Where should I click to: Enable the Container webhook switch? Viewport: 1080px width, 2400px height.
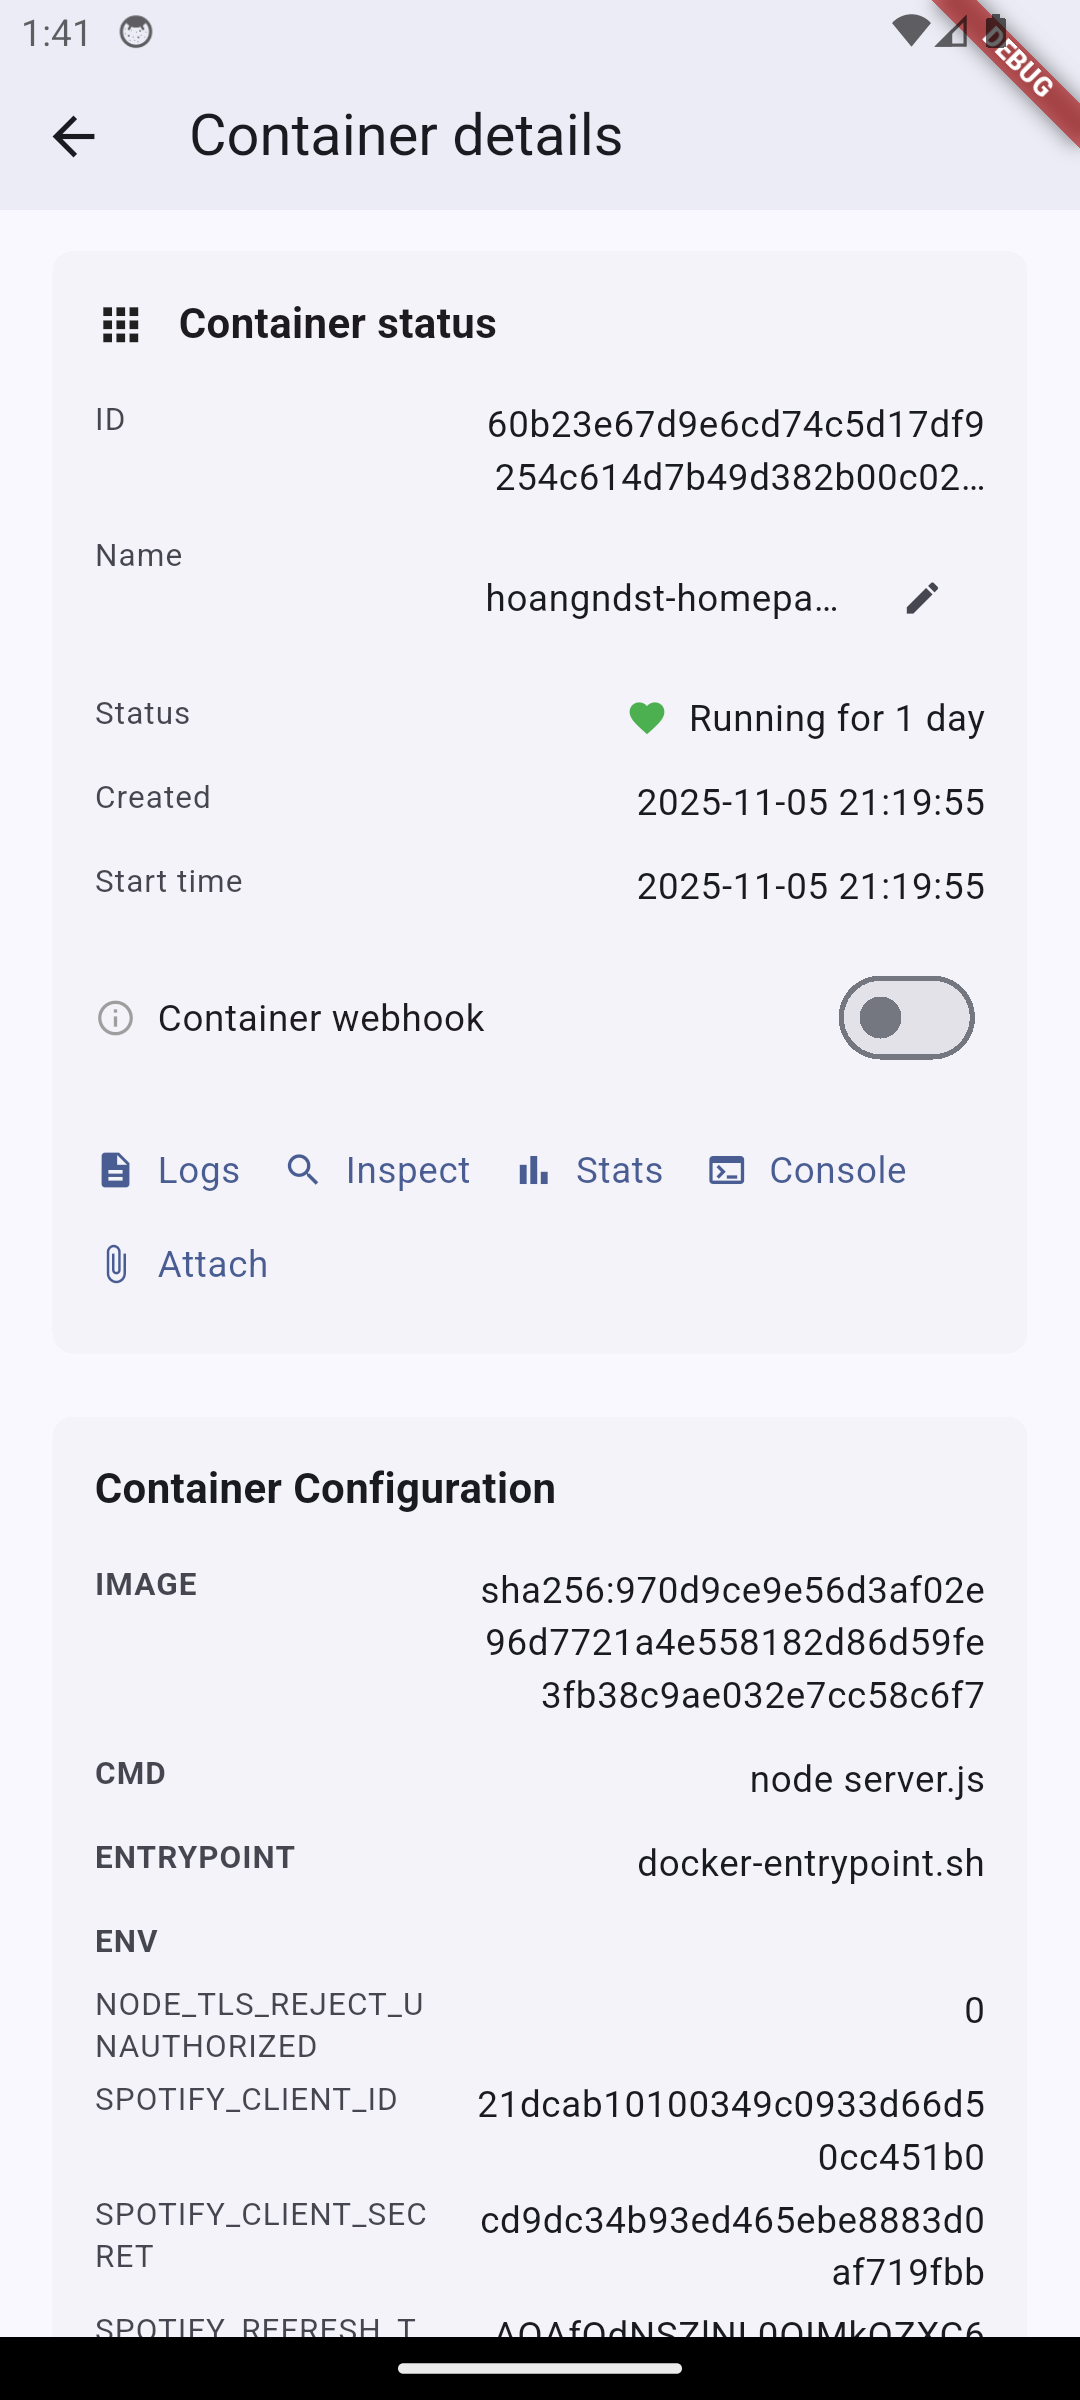point(906,1018)
